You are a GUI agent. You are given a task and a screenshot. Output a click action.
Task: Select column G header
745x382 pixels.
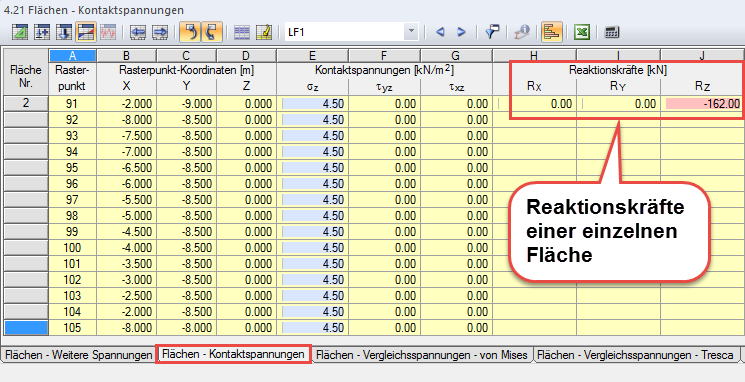pos(456,56)
